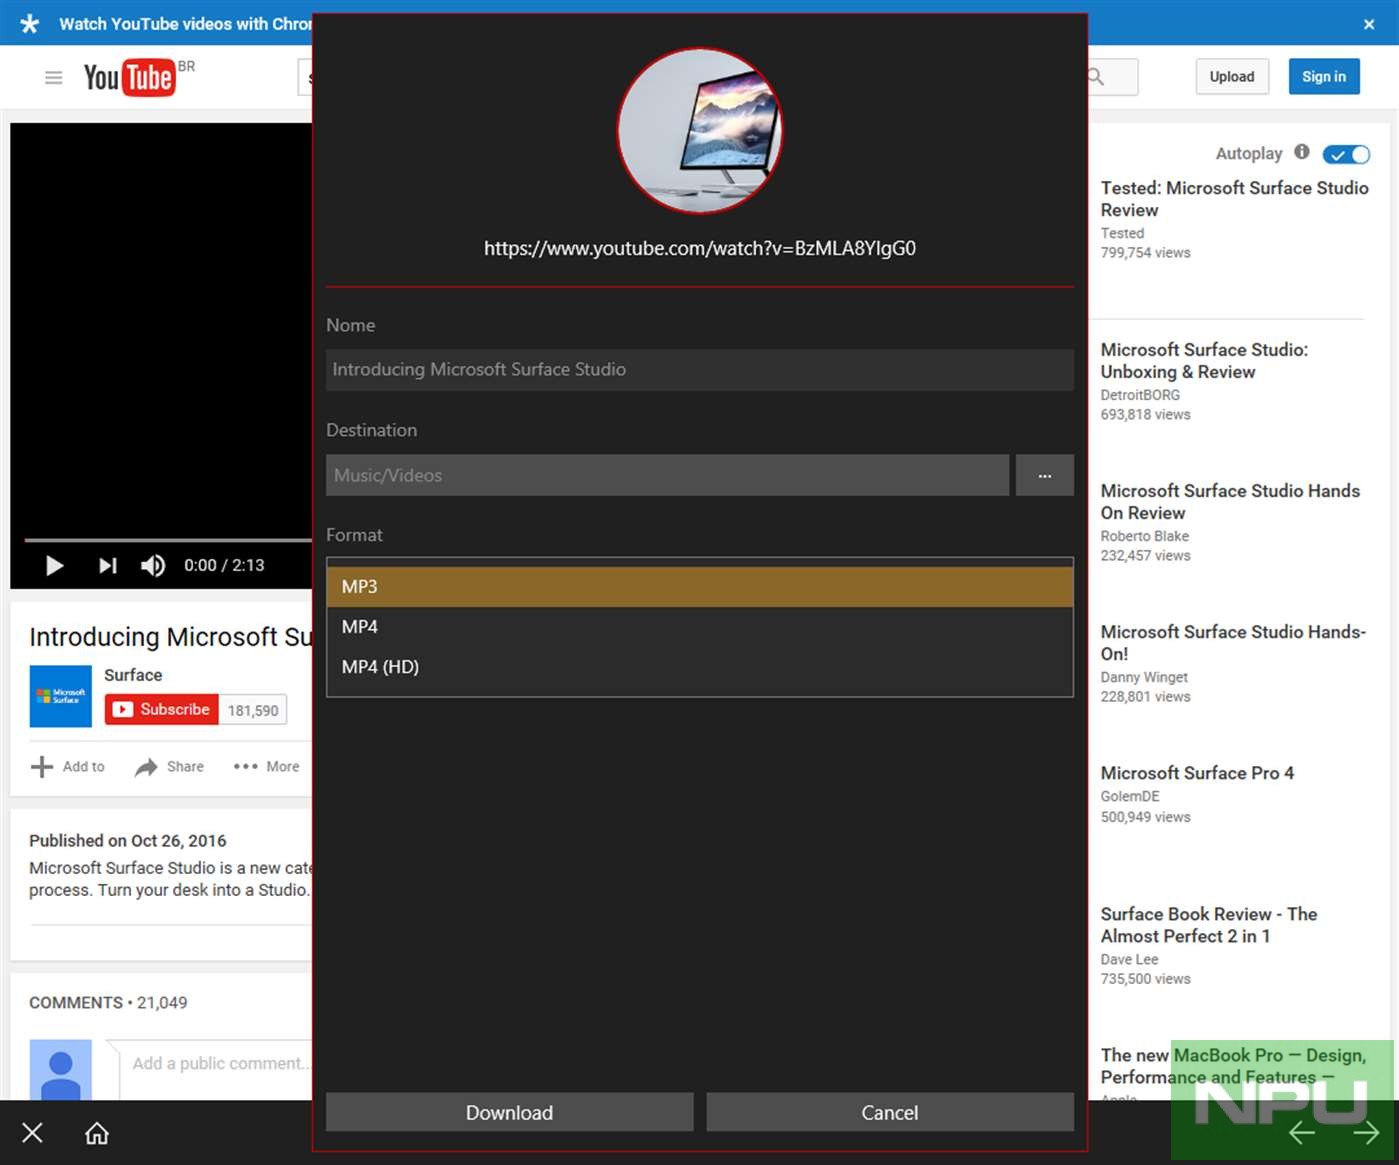
Task: Click the search magnifier icon
Action: tap(1096, 77)
